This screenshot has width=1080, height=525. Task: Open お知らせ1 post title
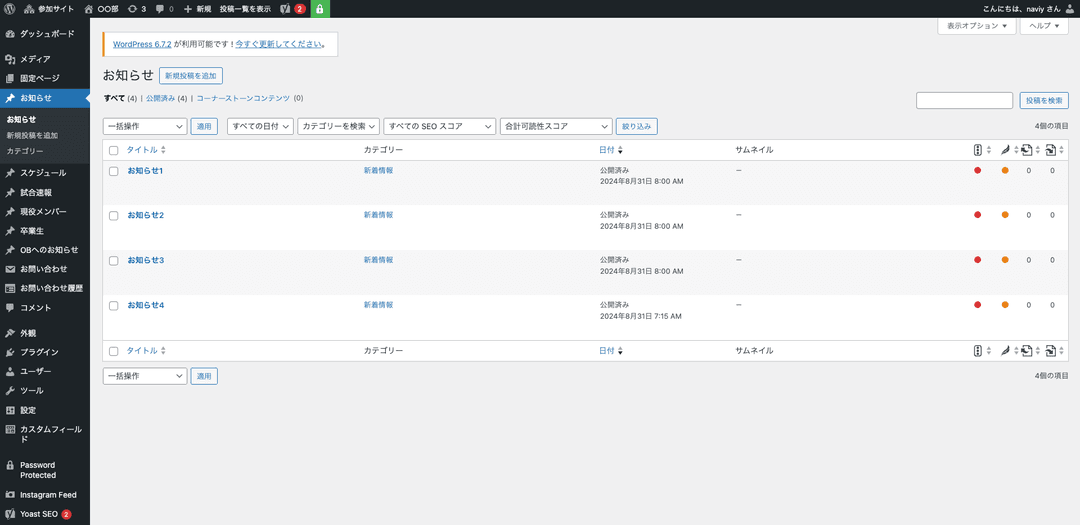(x=145, y=171)
